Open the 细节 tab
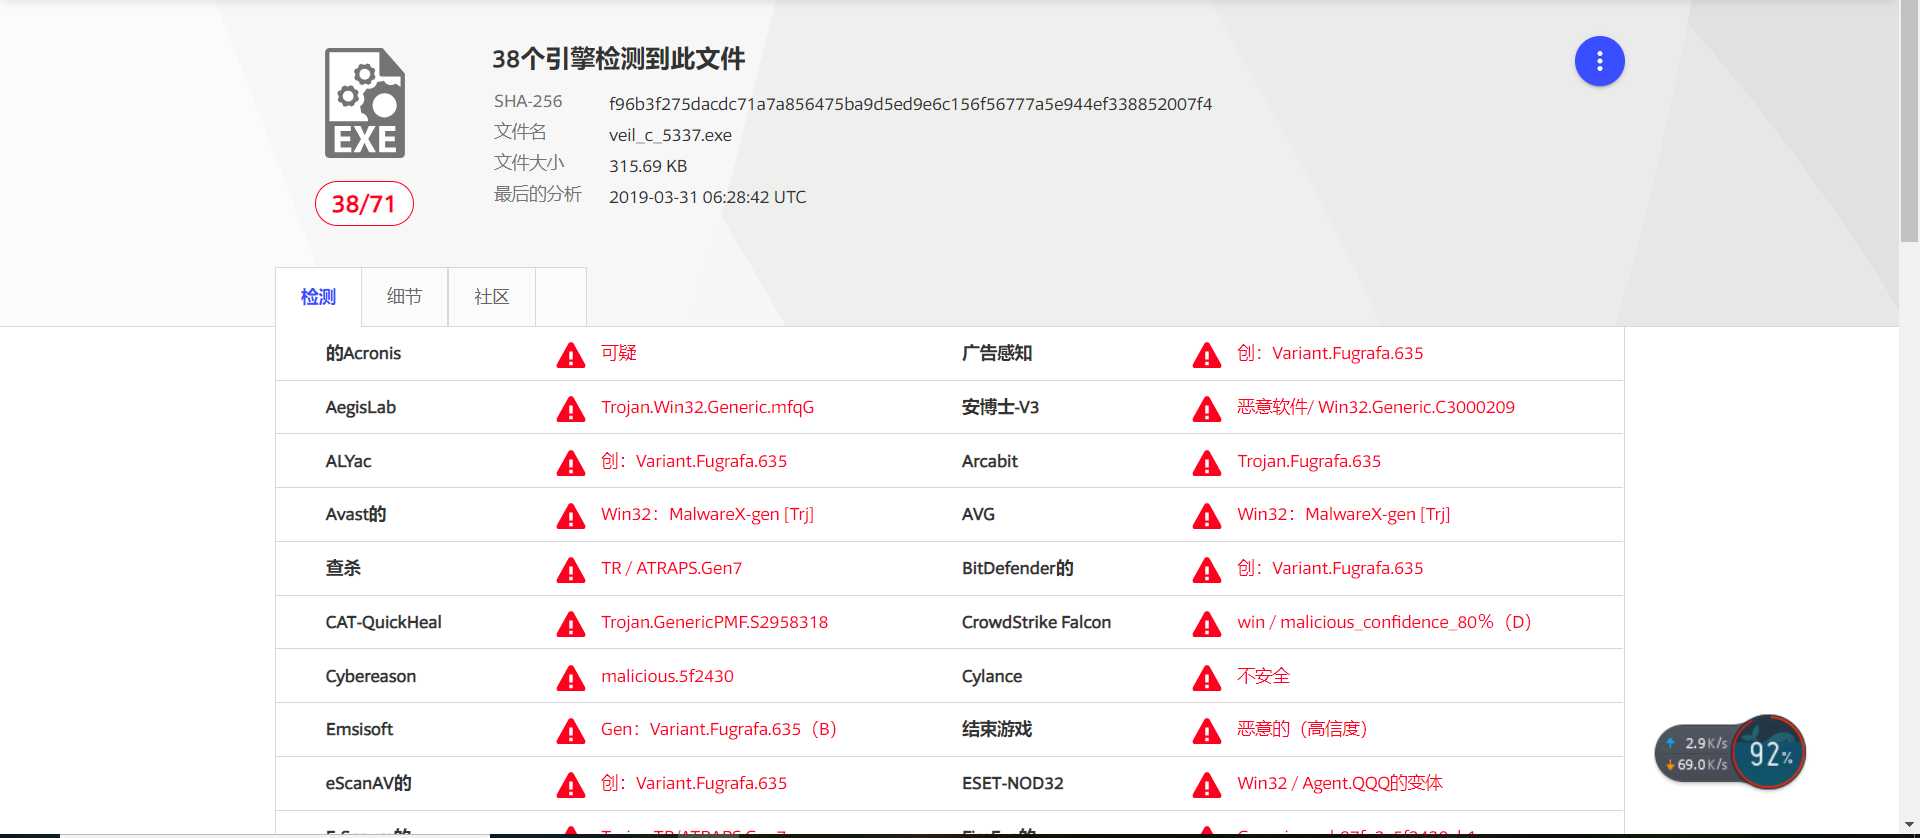The image size is (1920, 838). point(404,297)
